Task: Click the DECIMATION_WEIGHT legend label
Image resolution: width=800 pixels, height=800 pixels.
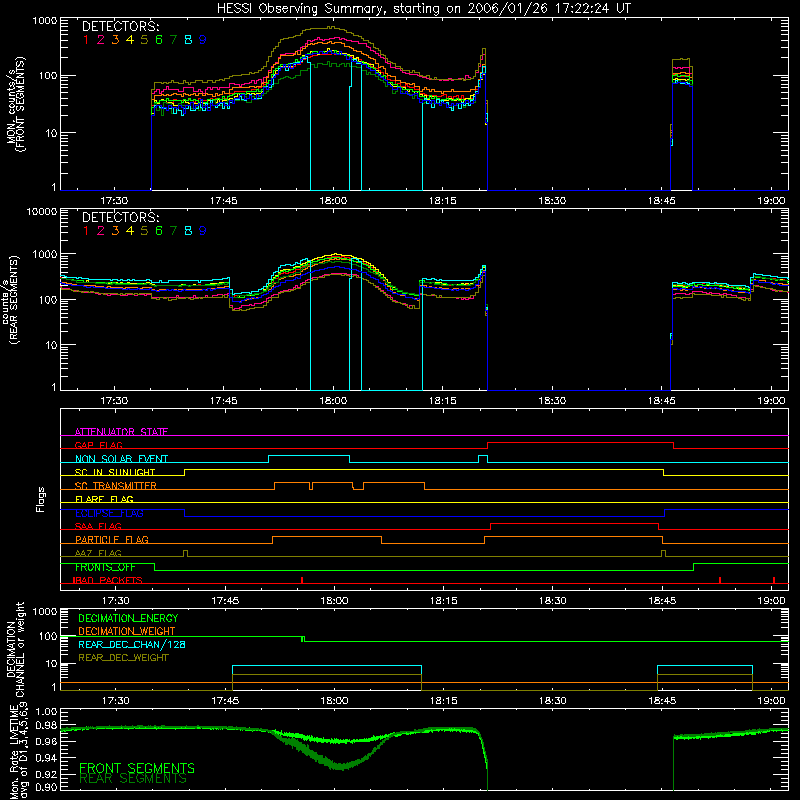Action: pyautogui.click(x=127, y=631)
